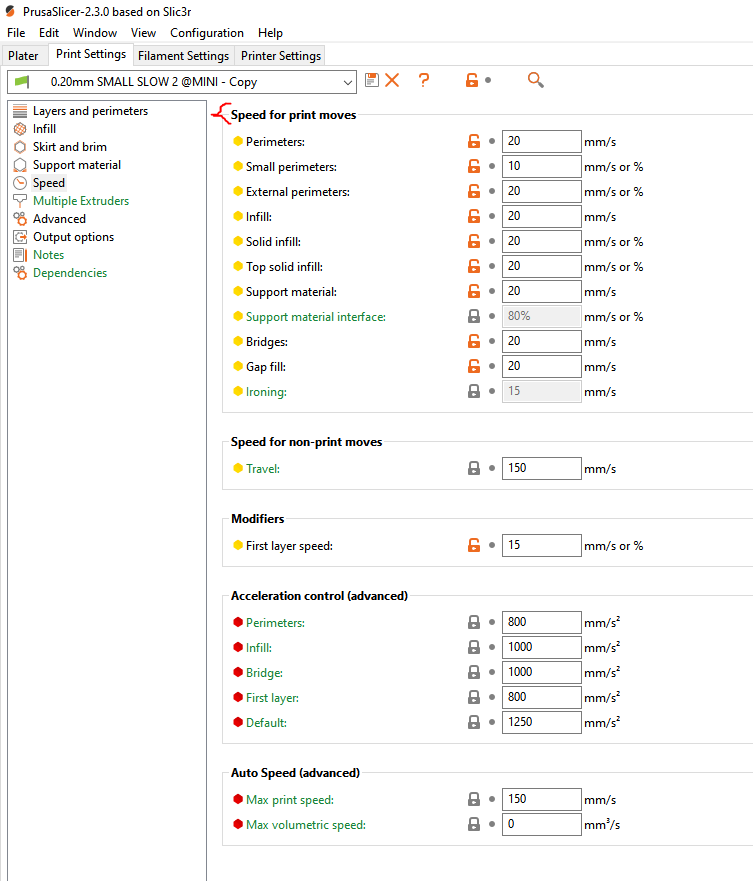Click the Travel speed input field
753x881 pixels.
[541, 469]
